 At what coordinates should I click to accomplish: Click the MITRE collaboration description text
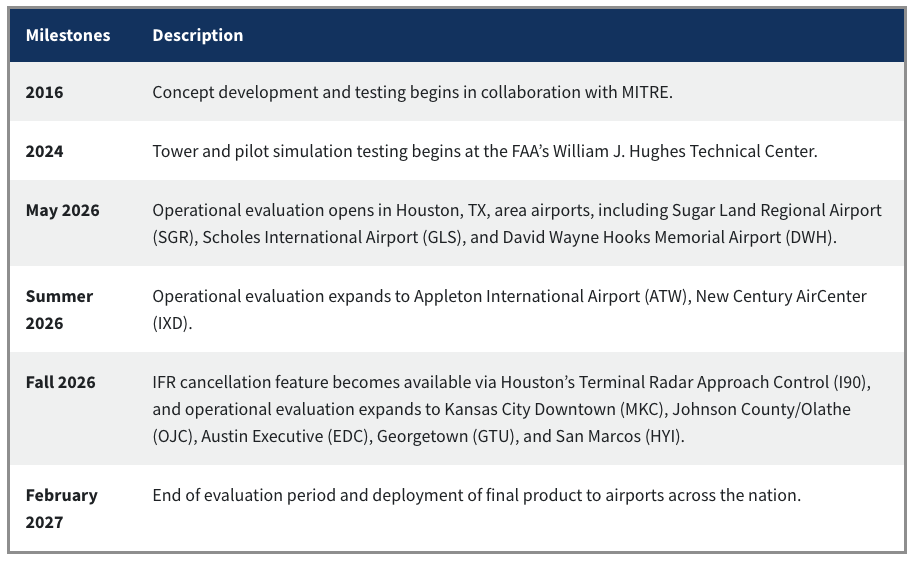tap(412, 92)
